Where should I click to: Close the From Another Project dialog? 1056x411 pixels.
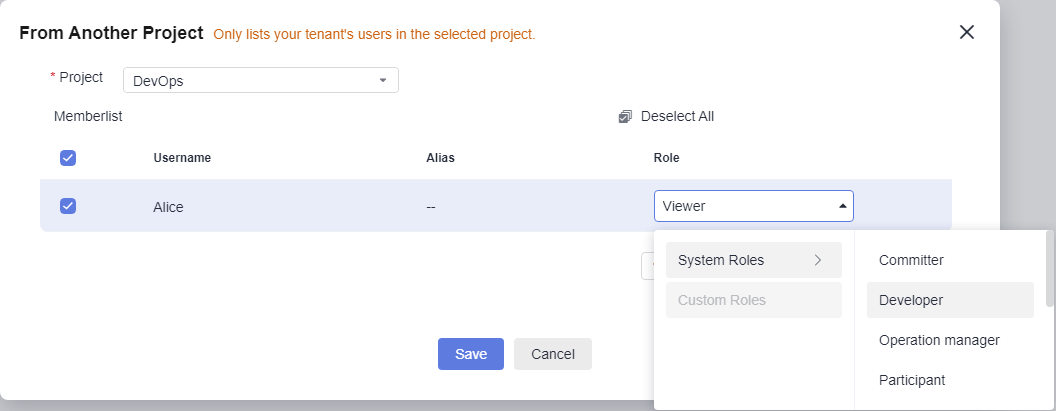click(966, 32)
